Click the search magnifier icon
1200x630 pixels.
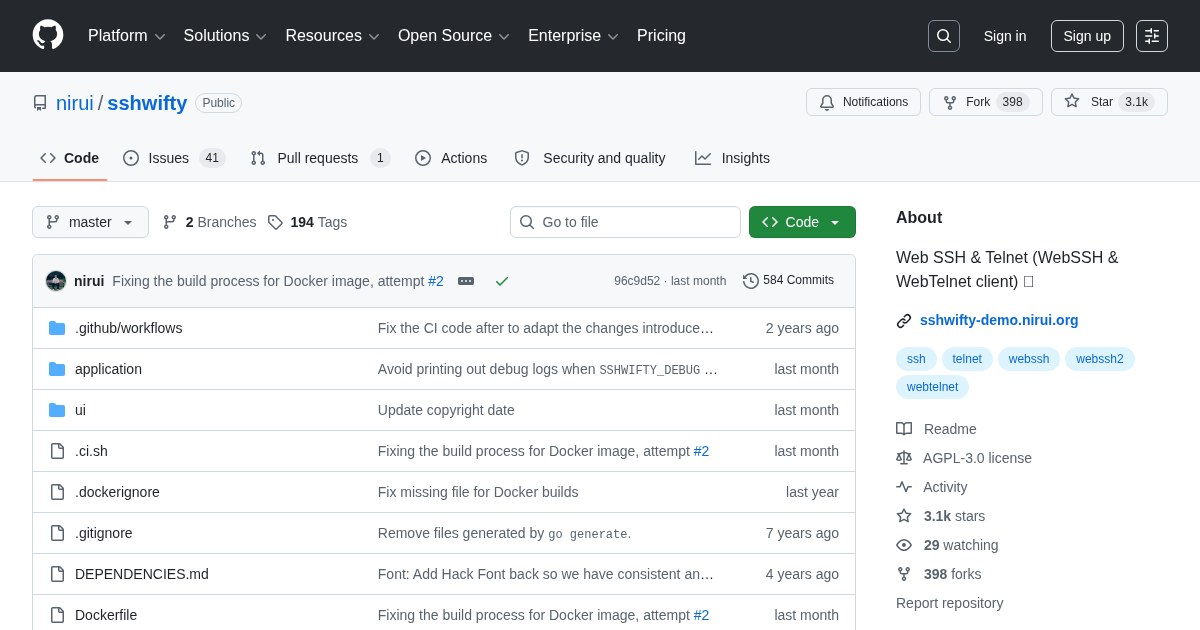[943, 36]
